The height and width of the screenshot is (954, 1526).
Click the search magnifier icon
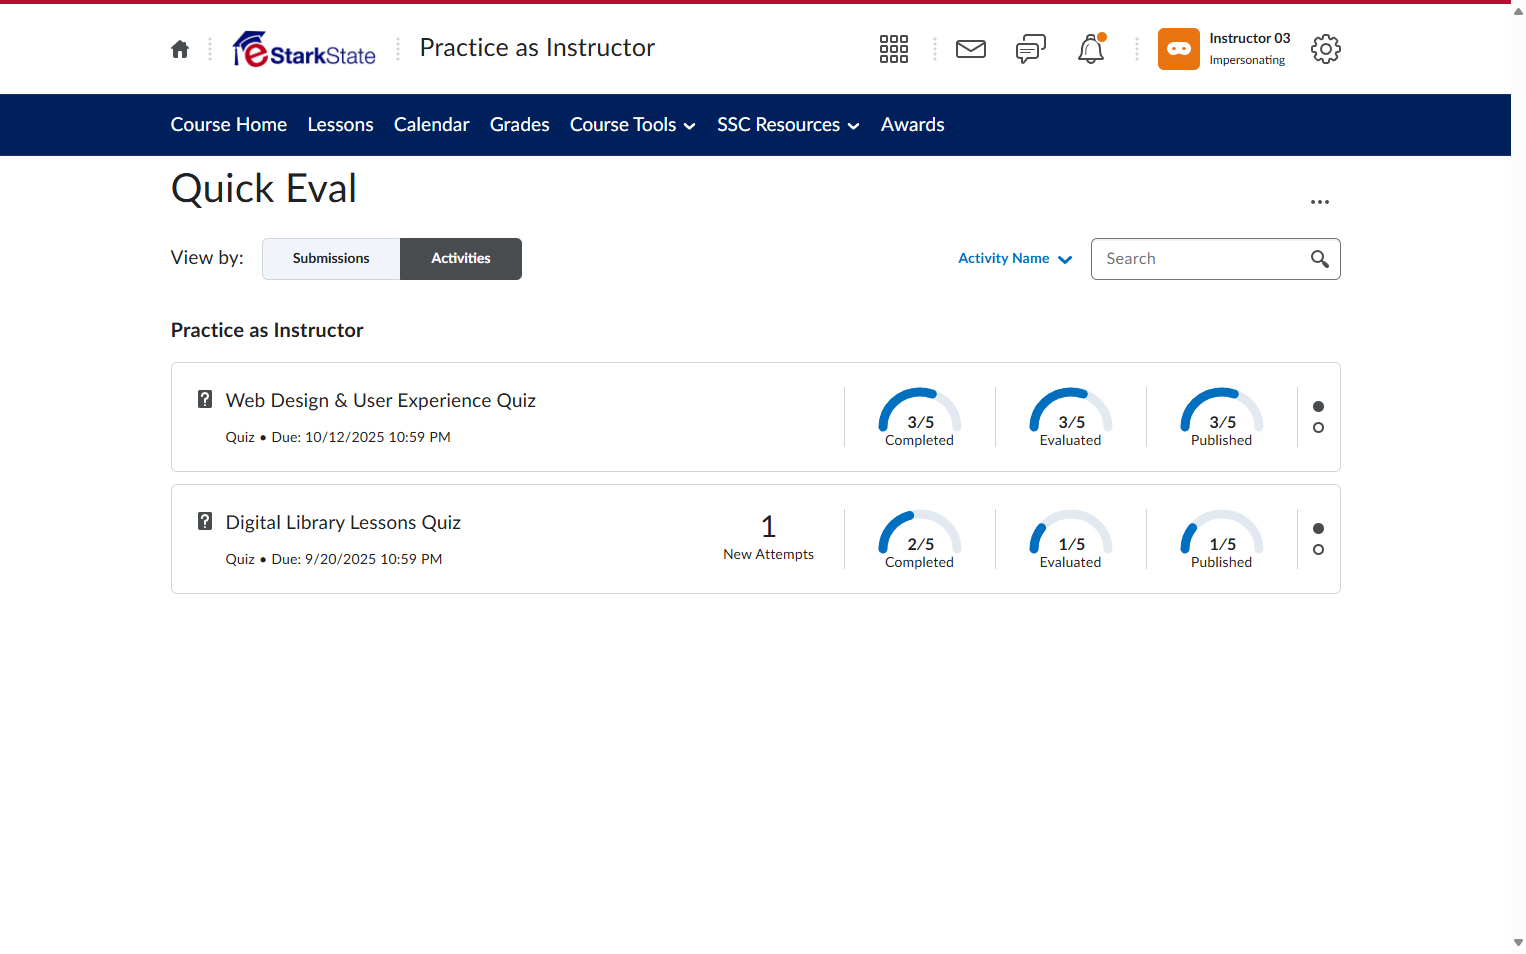tap(1320, 259)
